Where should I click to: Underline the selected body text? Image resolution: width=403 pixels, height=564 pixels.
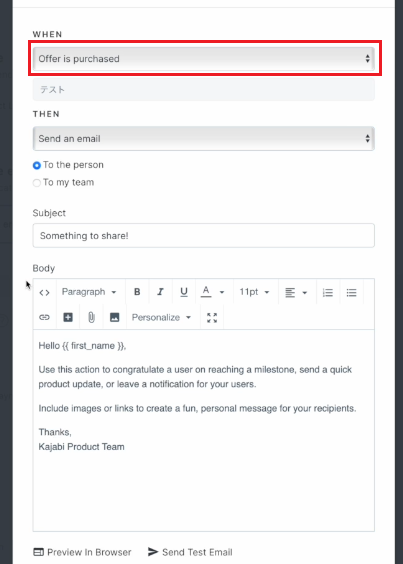tap(184, 292)
